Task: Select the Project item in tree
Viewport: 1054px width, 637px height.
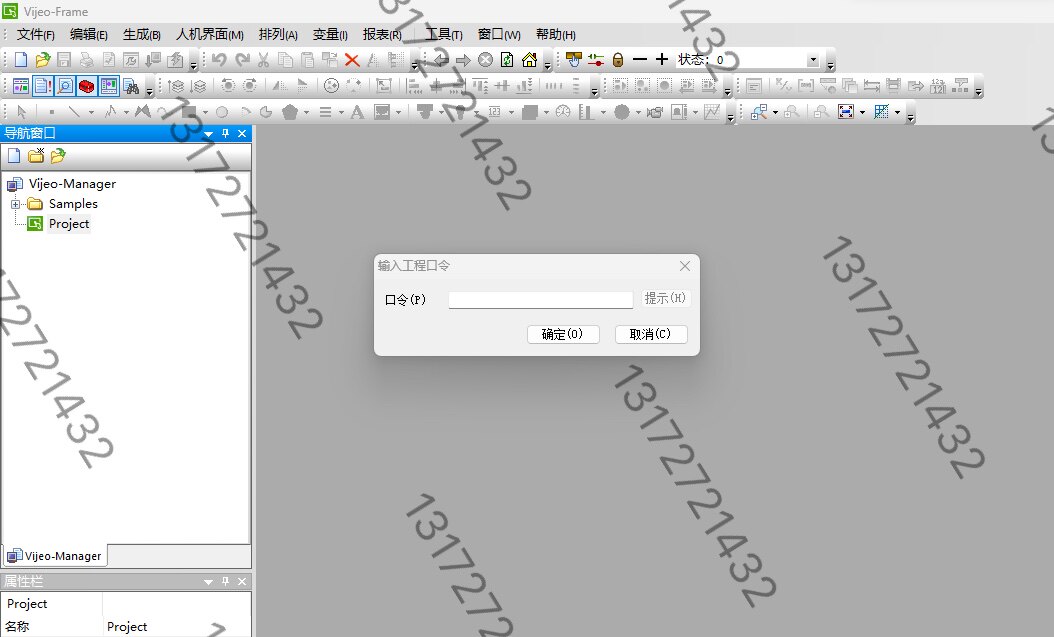Action: [x=69, y=224]
